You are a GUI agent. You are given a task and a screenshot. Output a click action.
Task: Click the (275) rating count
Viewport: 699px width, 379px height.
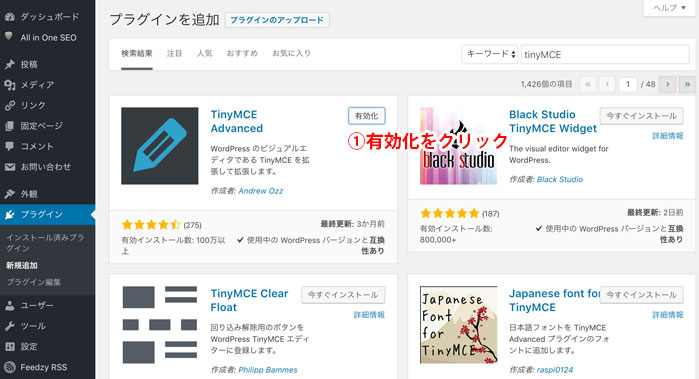coord(193,225)
